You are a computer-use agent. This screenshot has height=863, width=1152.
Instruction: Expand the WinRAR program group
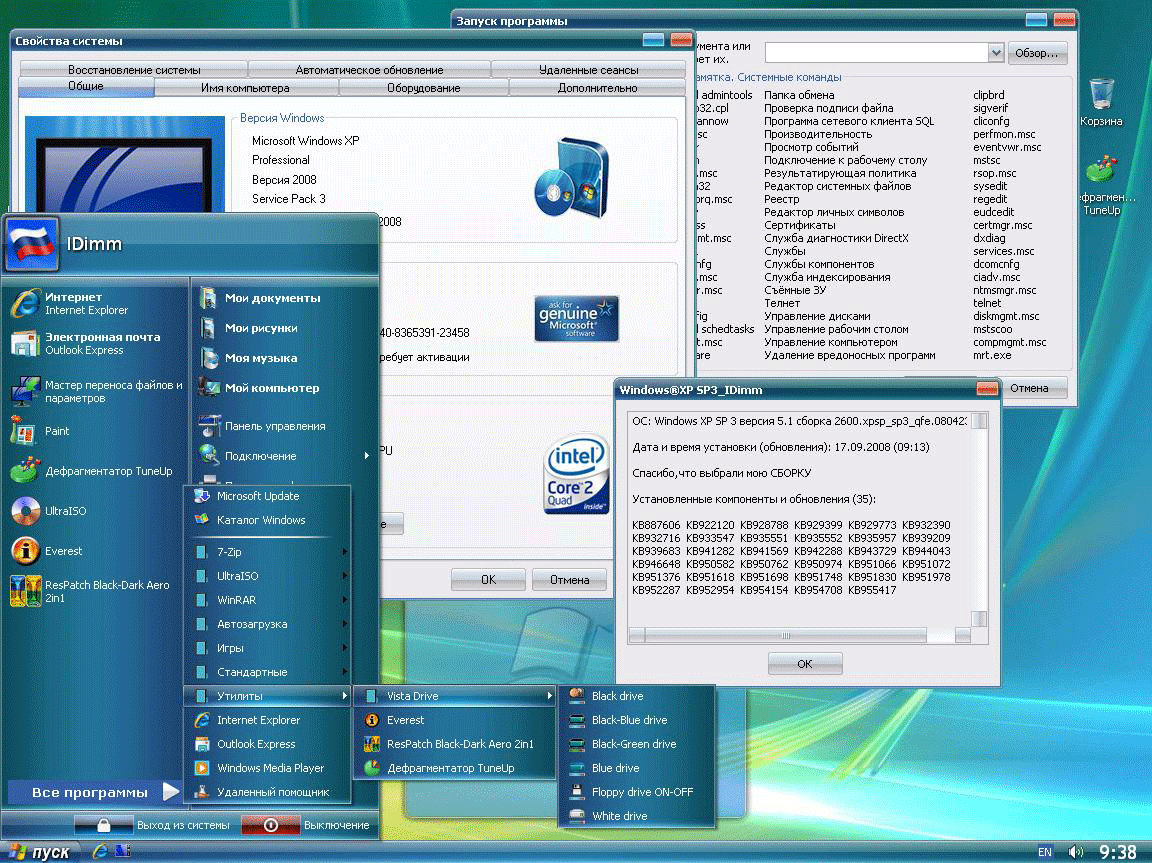pyautogui.click(x=267, y=600)
